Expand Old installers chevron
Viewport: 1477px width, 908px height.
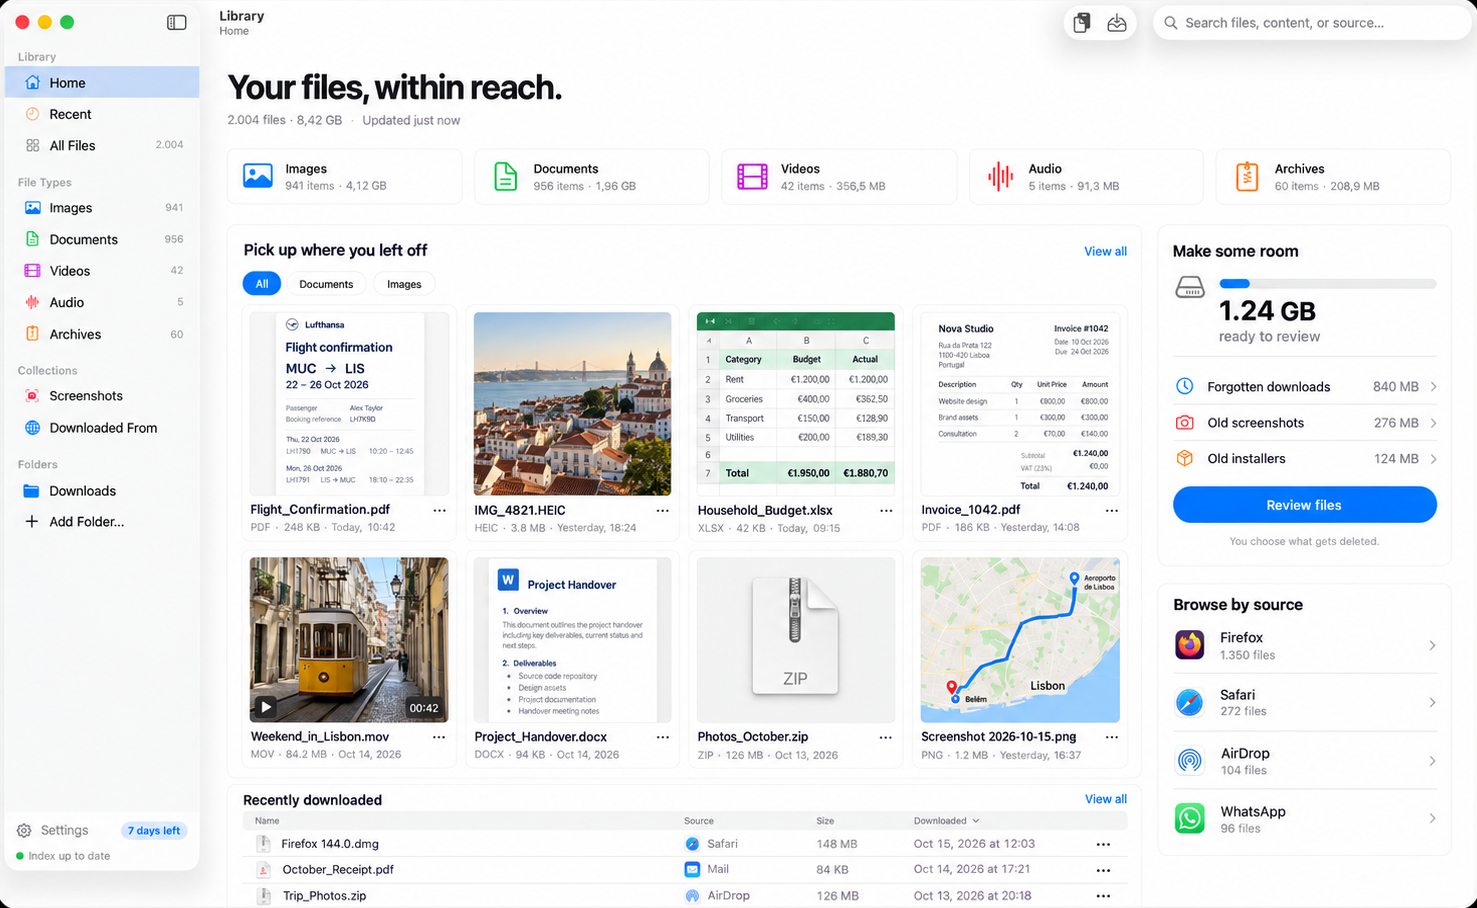click(x=1433, y=459)
